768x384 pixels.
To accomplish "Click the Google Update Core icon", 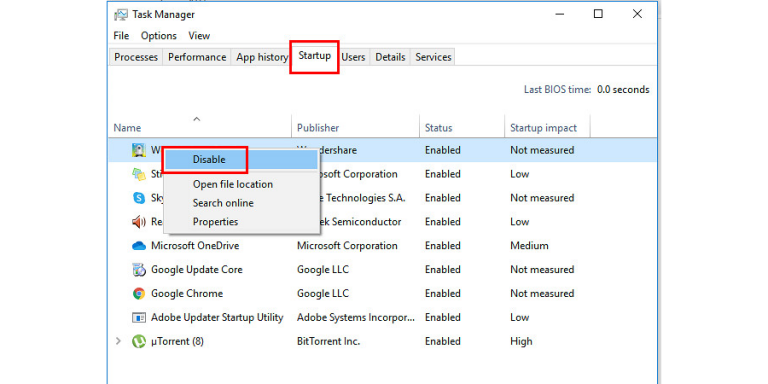I will [x=139, y=269].
